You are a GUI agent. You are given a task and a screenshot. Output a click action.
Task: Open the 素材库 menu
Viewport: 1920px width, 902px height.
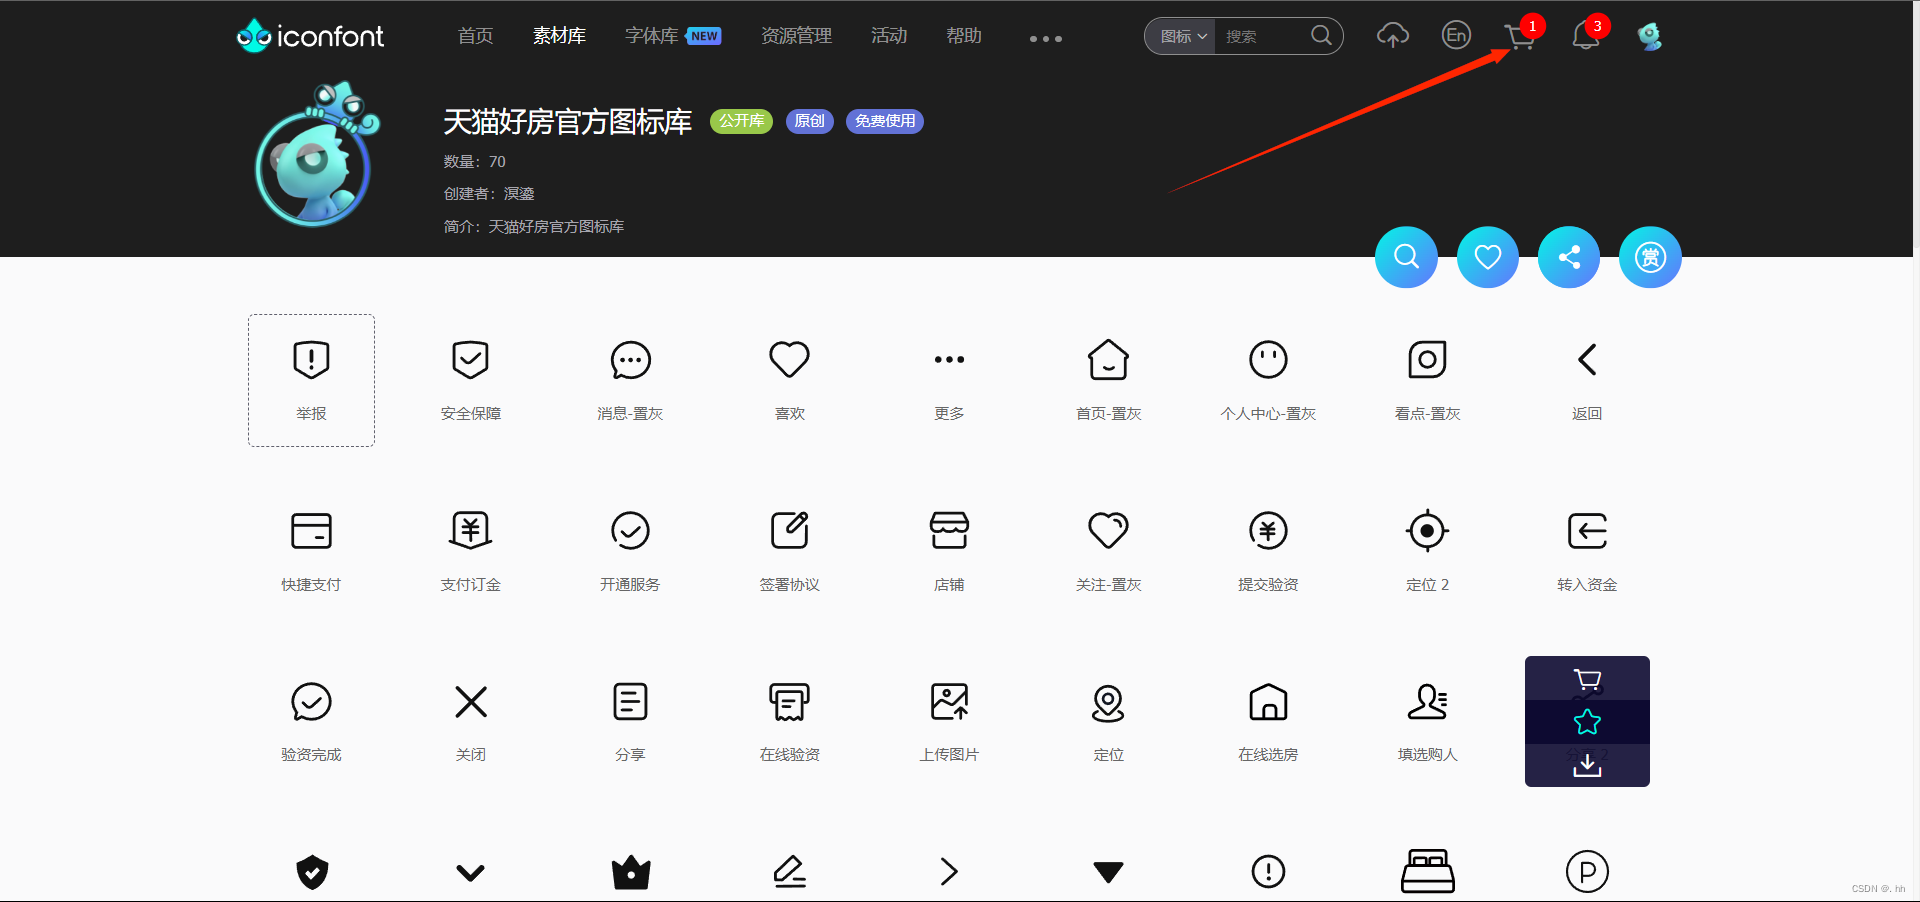559,36
